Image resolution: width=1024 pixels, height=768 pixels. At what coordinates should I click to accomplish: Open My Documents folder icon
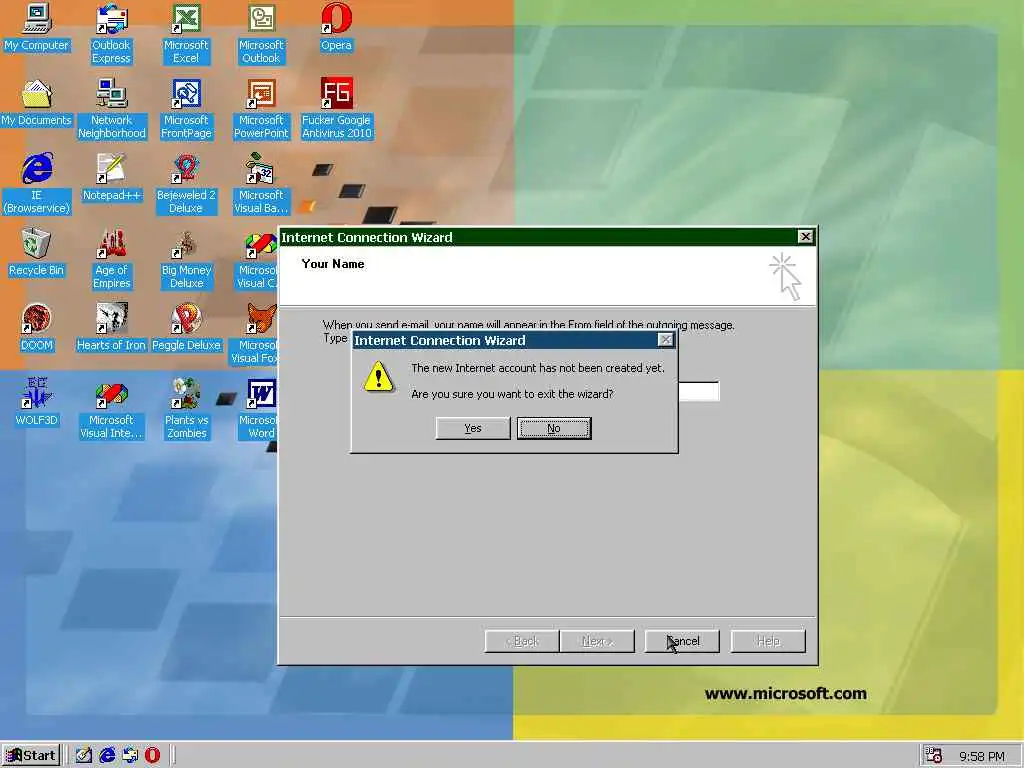[x=37, y=103]
